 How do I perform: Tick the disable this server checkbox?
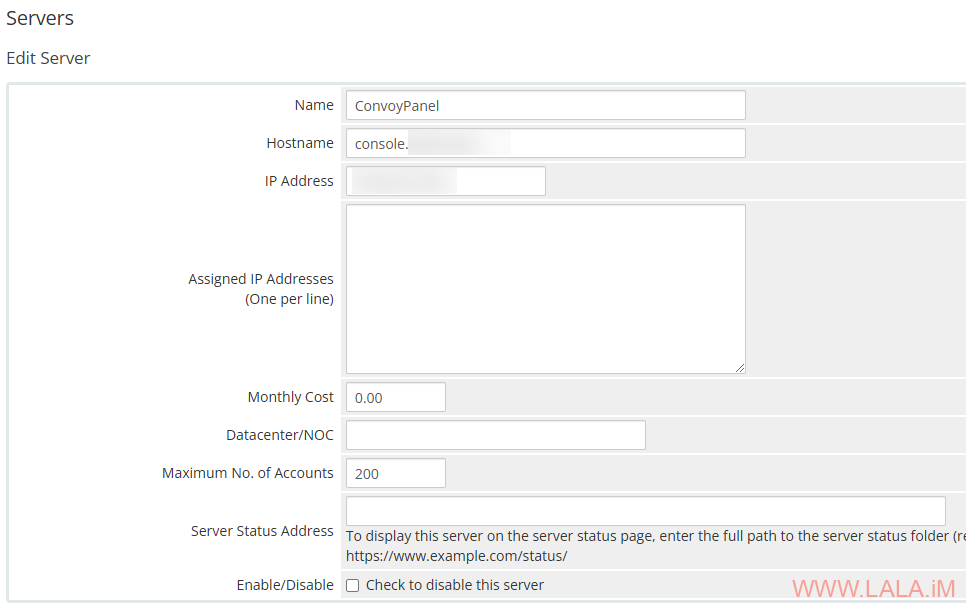click(x=352, y=585)
